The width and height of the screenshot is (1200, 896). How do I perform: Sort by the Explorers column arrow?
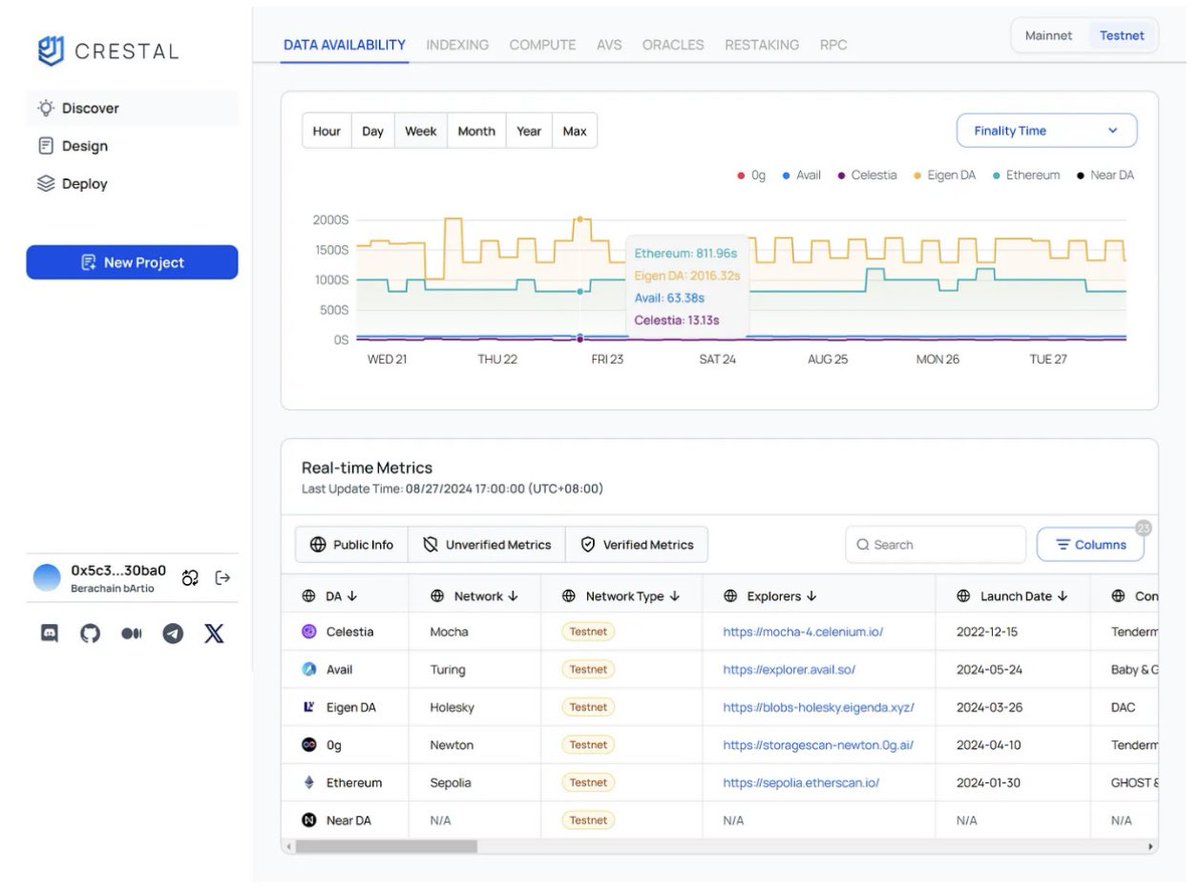click(x=811, y=596)
